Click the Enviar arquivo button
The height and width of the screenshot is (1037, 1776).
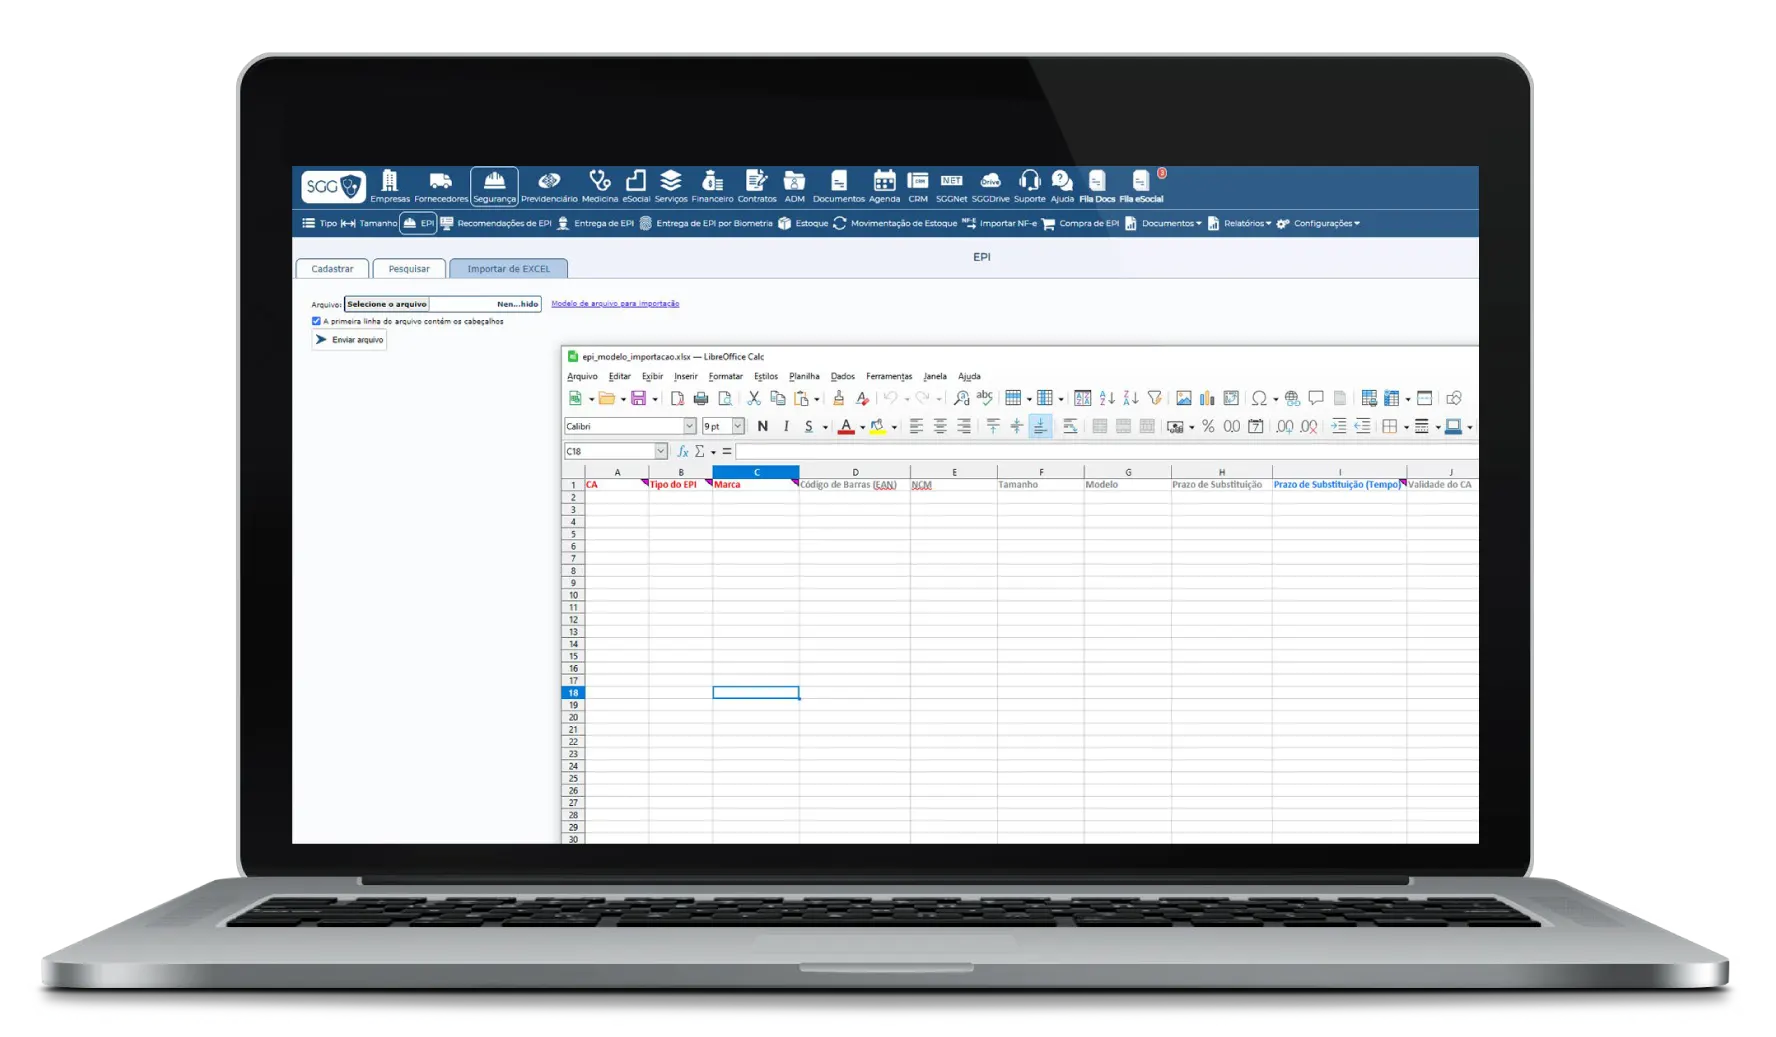[x=349, y=339]
